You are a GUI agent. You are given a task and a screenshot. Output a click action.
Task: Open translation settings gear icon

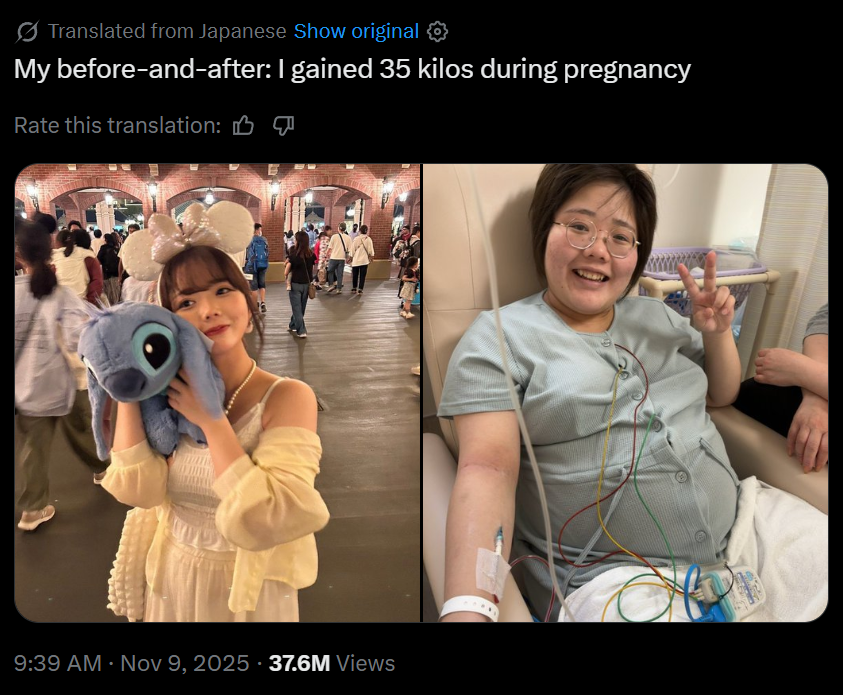point(437,32)
